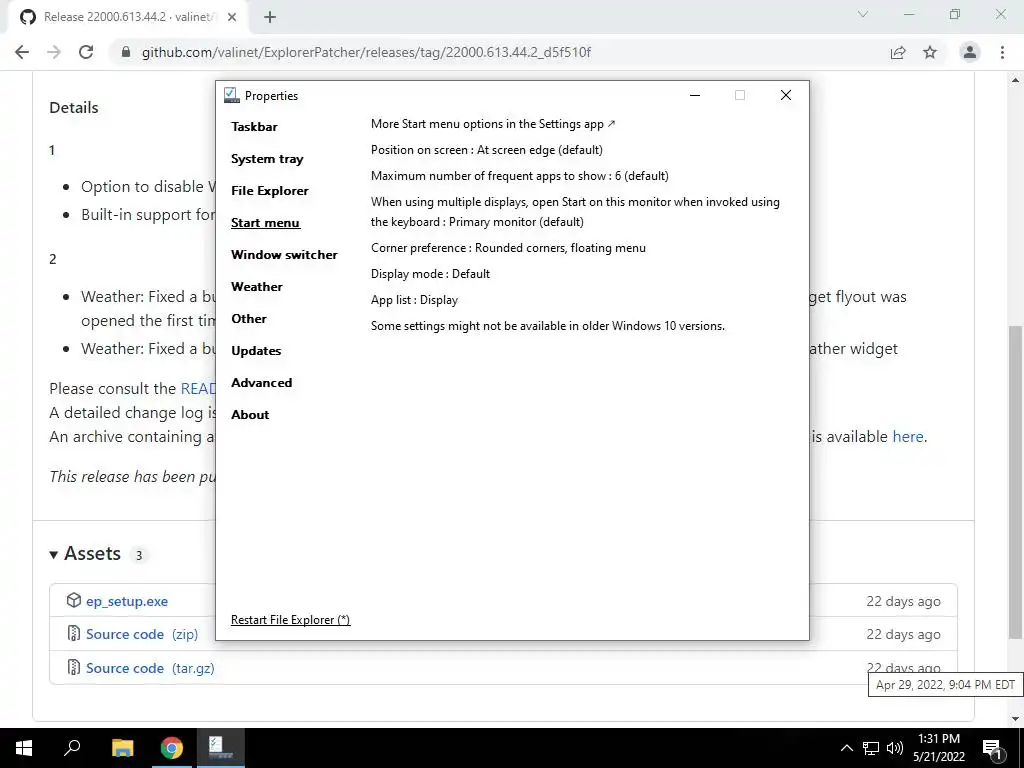1024x768 pixels.
Task: Click the address bar URL
Action: [x=366, y=52]
